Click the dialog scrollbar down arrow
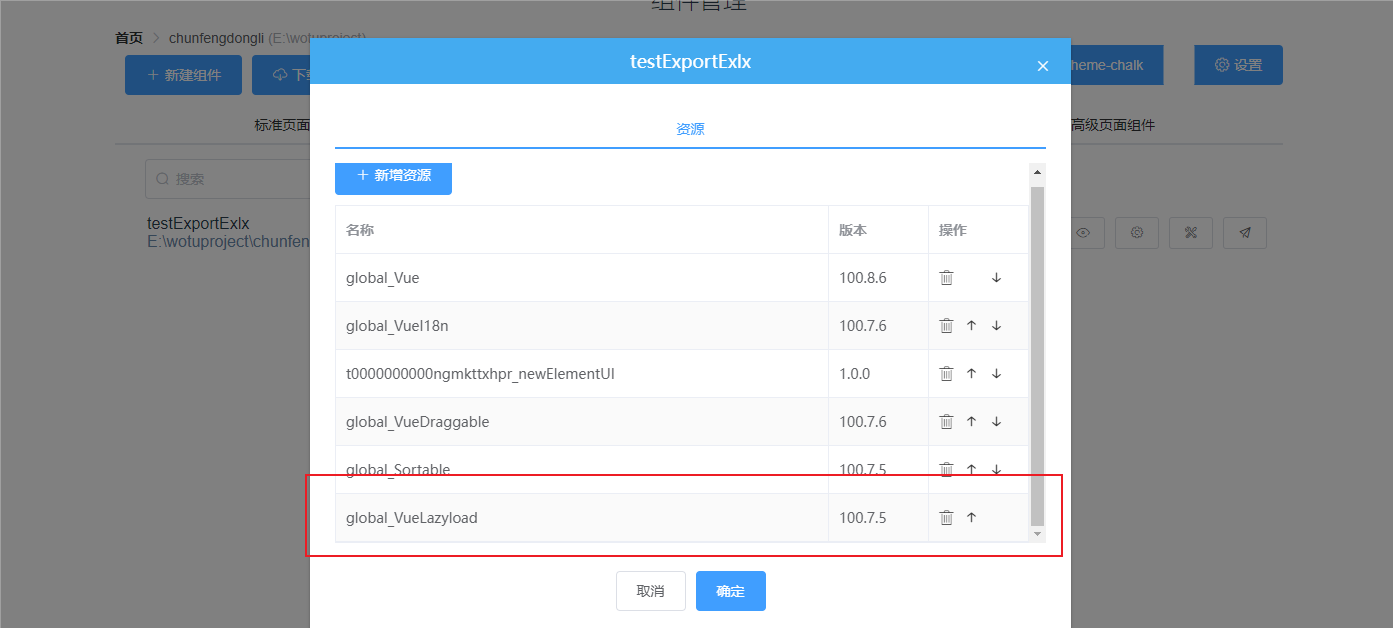The image size is (1393, 628). [1037, 534]
